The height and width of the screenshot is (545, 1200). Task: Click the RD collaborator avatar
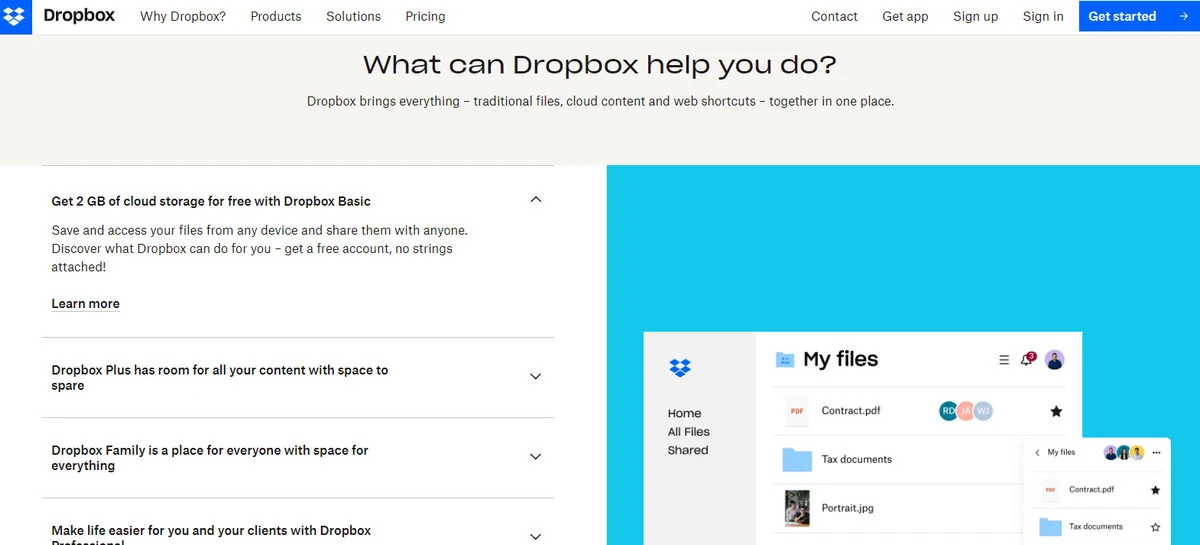click(949, 411)
